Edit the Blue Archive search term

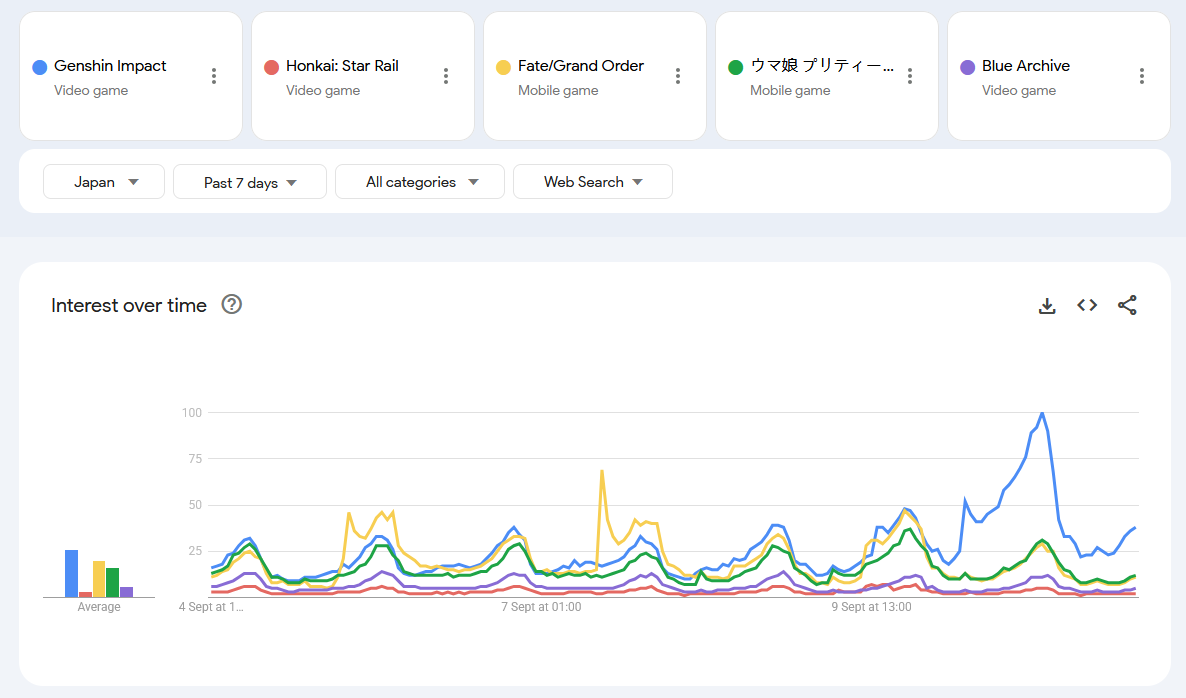(x=1026, y=66)
